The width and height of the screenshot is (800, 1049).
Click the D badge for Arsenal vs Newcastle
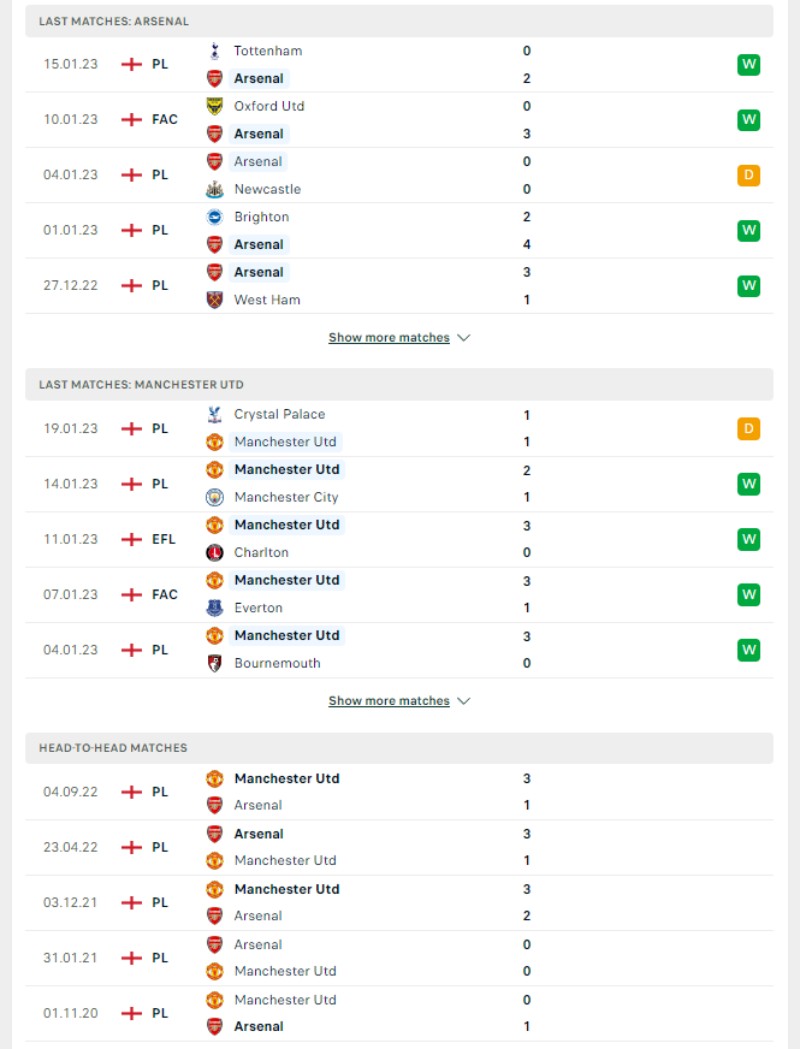748,175
